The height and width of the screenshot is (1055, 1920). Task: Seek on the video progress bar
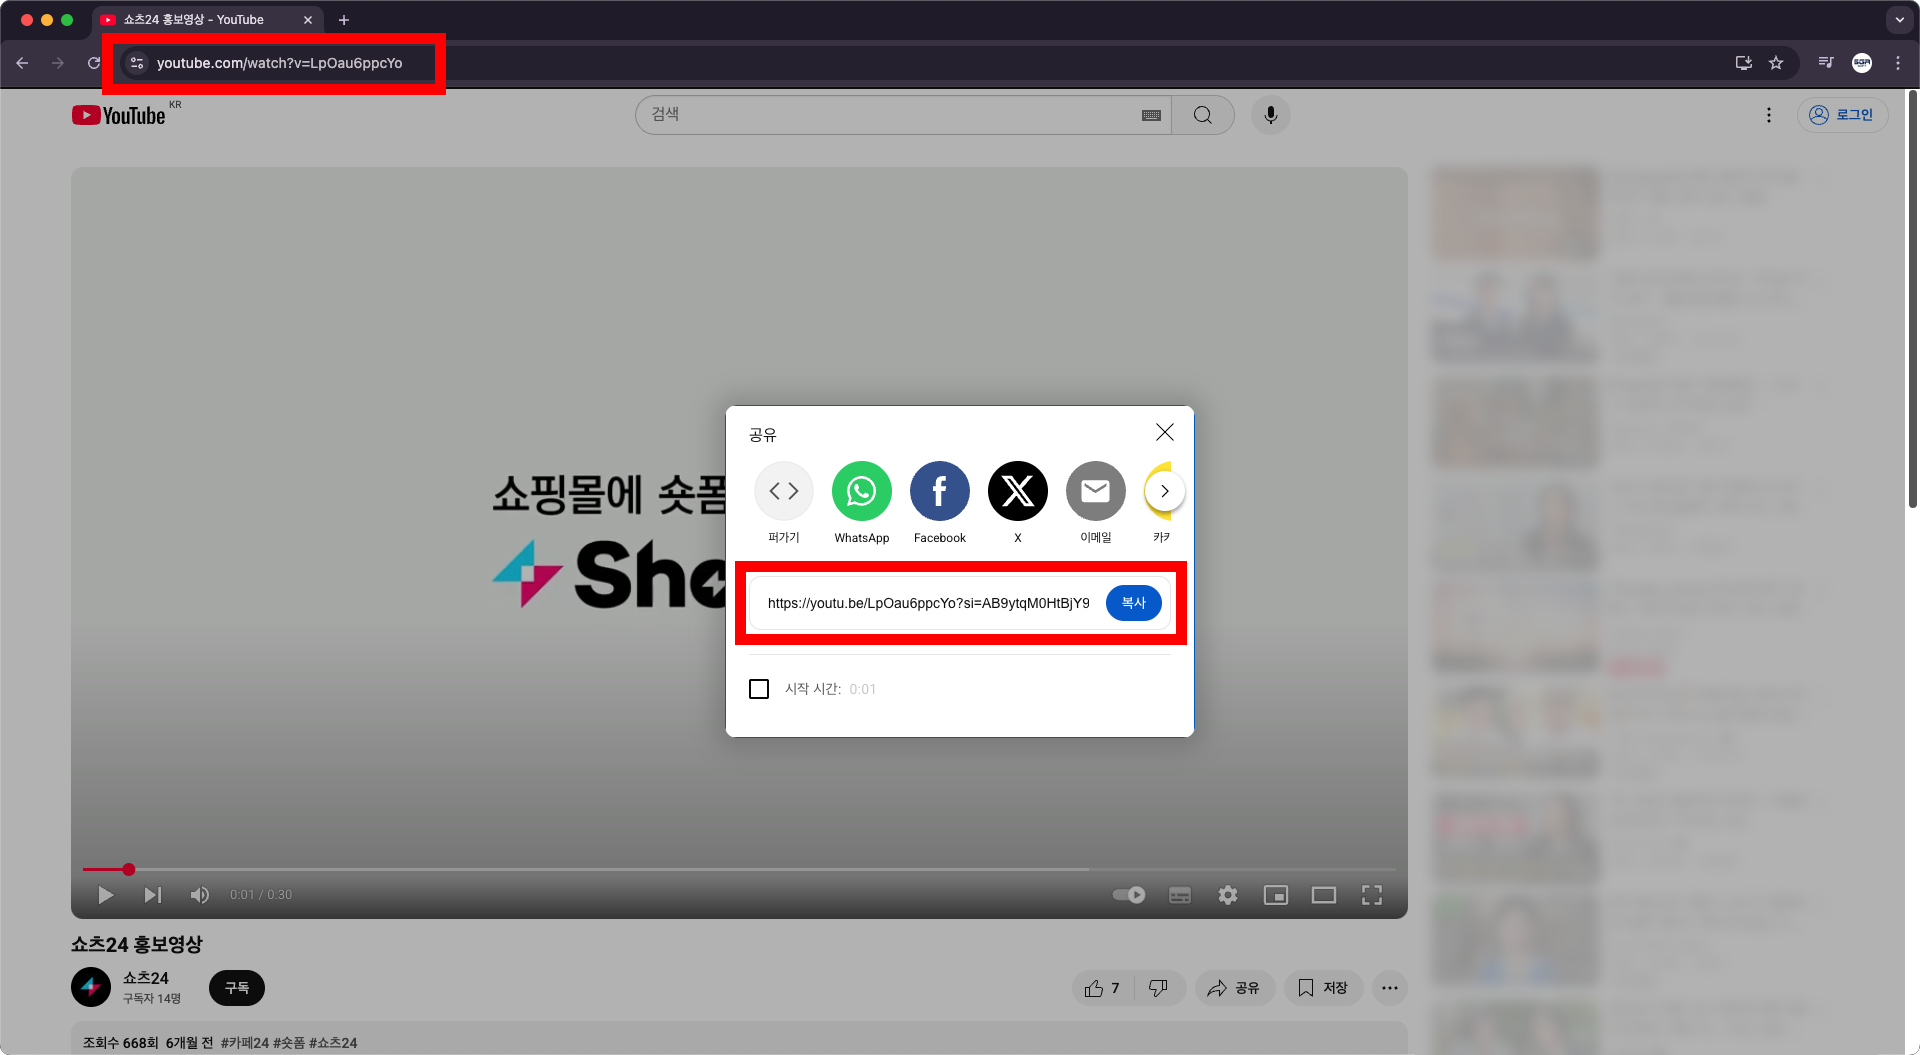(x=739, y=869)
